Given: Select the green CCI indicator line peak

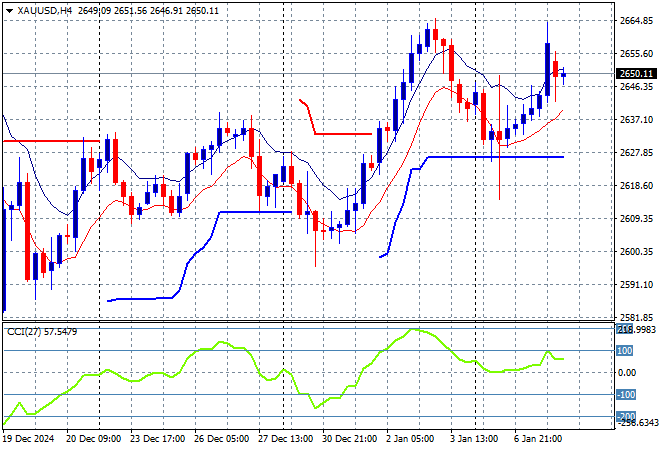Looking at the screenshot, I should [416, 330].
